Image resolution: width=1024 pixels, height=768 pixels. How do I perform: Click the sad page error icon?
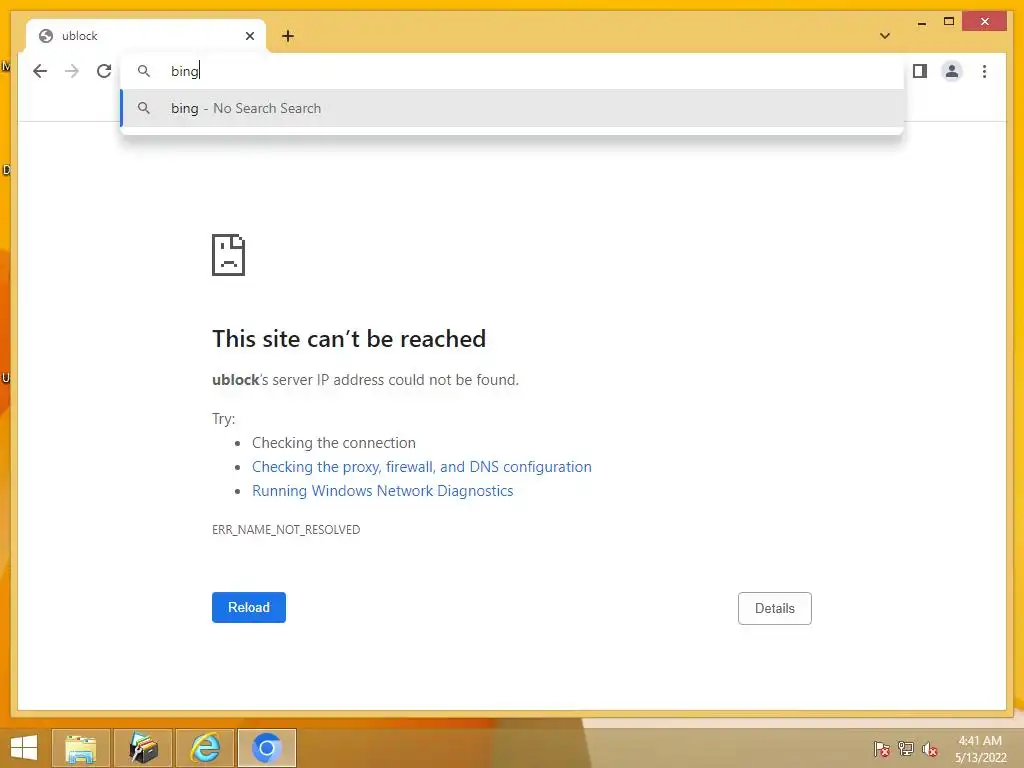click(x=229, y=255)
